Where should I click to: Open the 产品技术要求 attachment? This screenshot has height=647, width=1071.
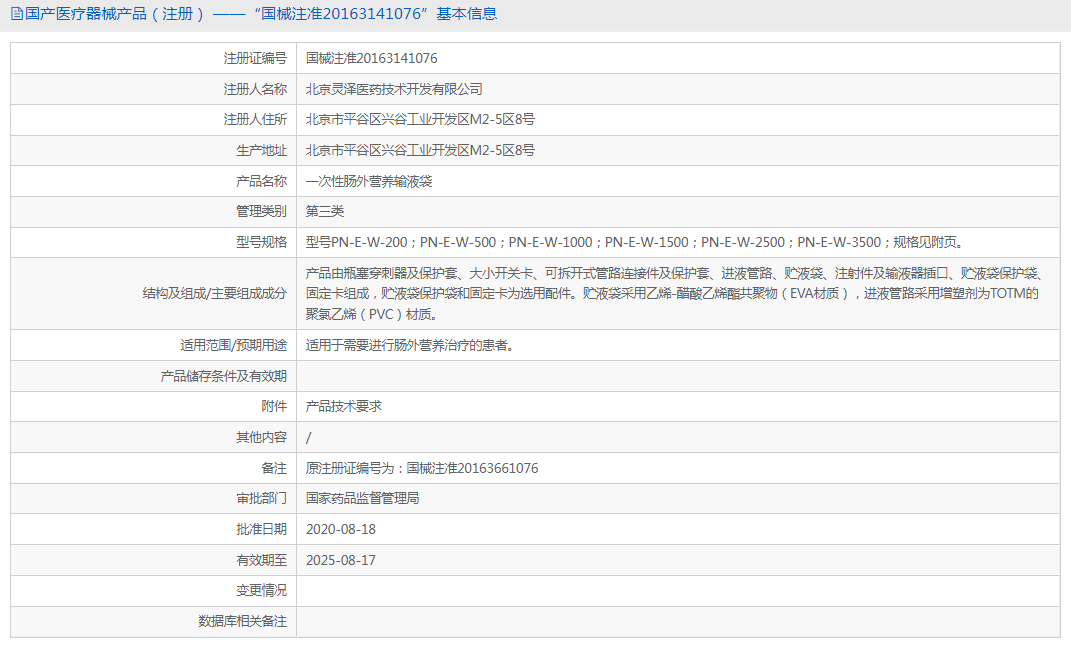(344, 406)
